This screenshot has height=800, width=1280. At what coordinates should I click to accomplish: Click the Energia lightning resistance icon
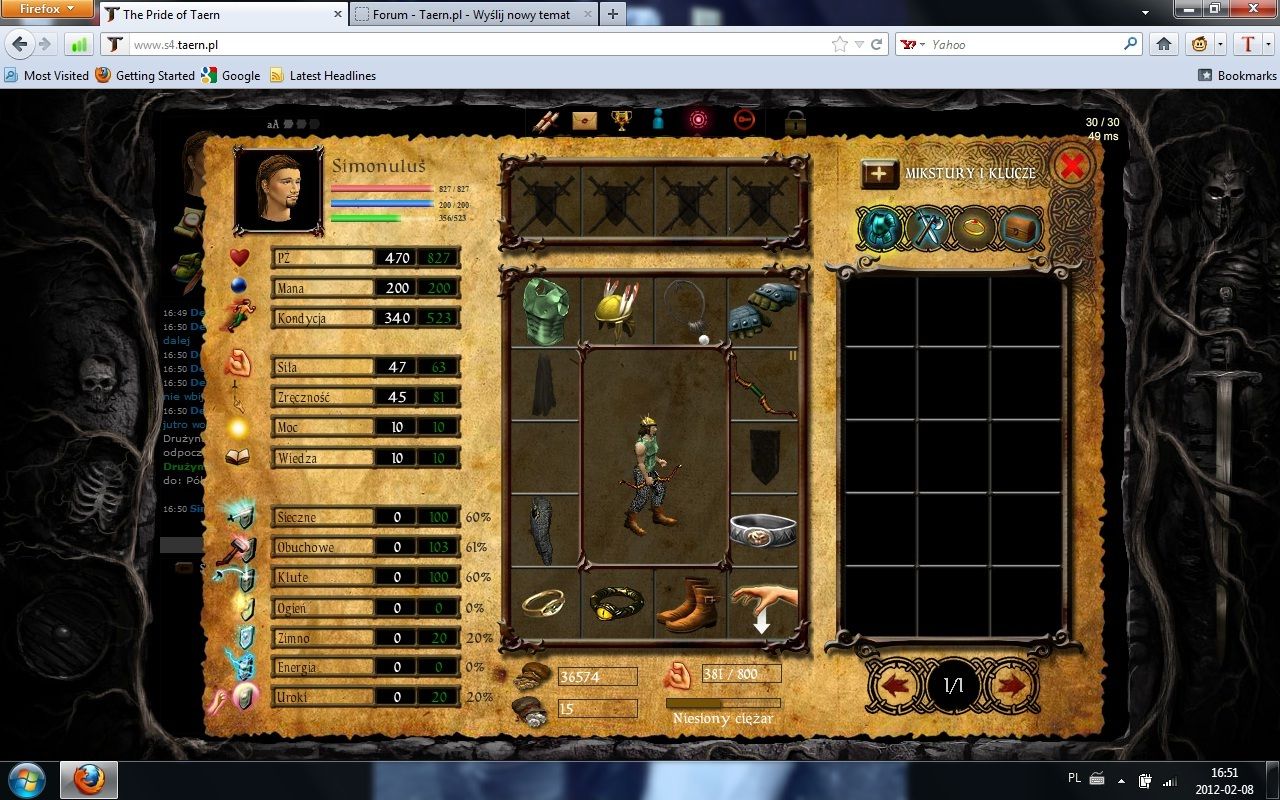point(240,667)
